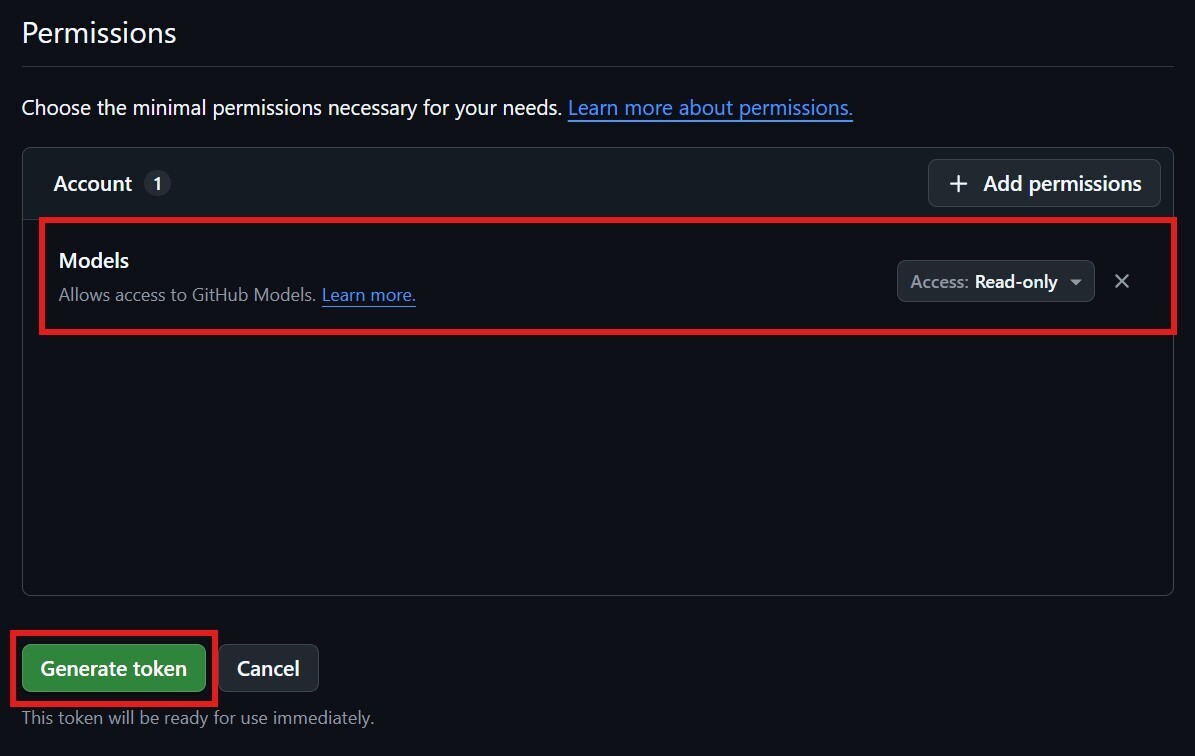The width and height of the screenshot is (1195, 756).
Task: Follow the Learn more link under Models
Action: click(x=368, y=295)
